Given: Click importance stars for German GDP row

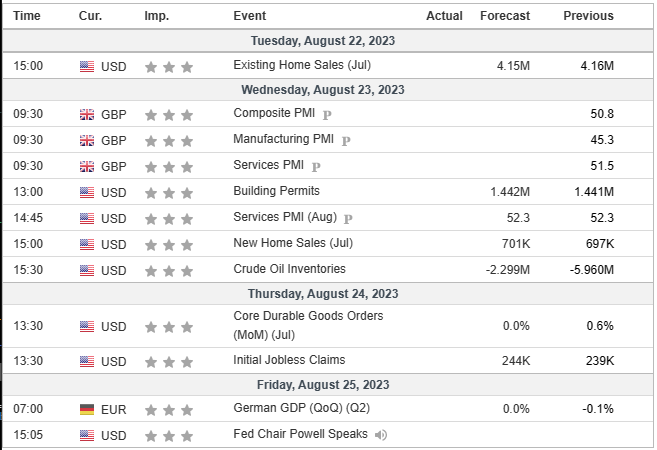Looking at the screenshot, I should click(168, 409).
